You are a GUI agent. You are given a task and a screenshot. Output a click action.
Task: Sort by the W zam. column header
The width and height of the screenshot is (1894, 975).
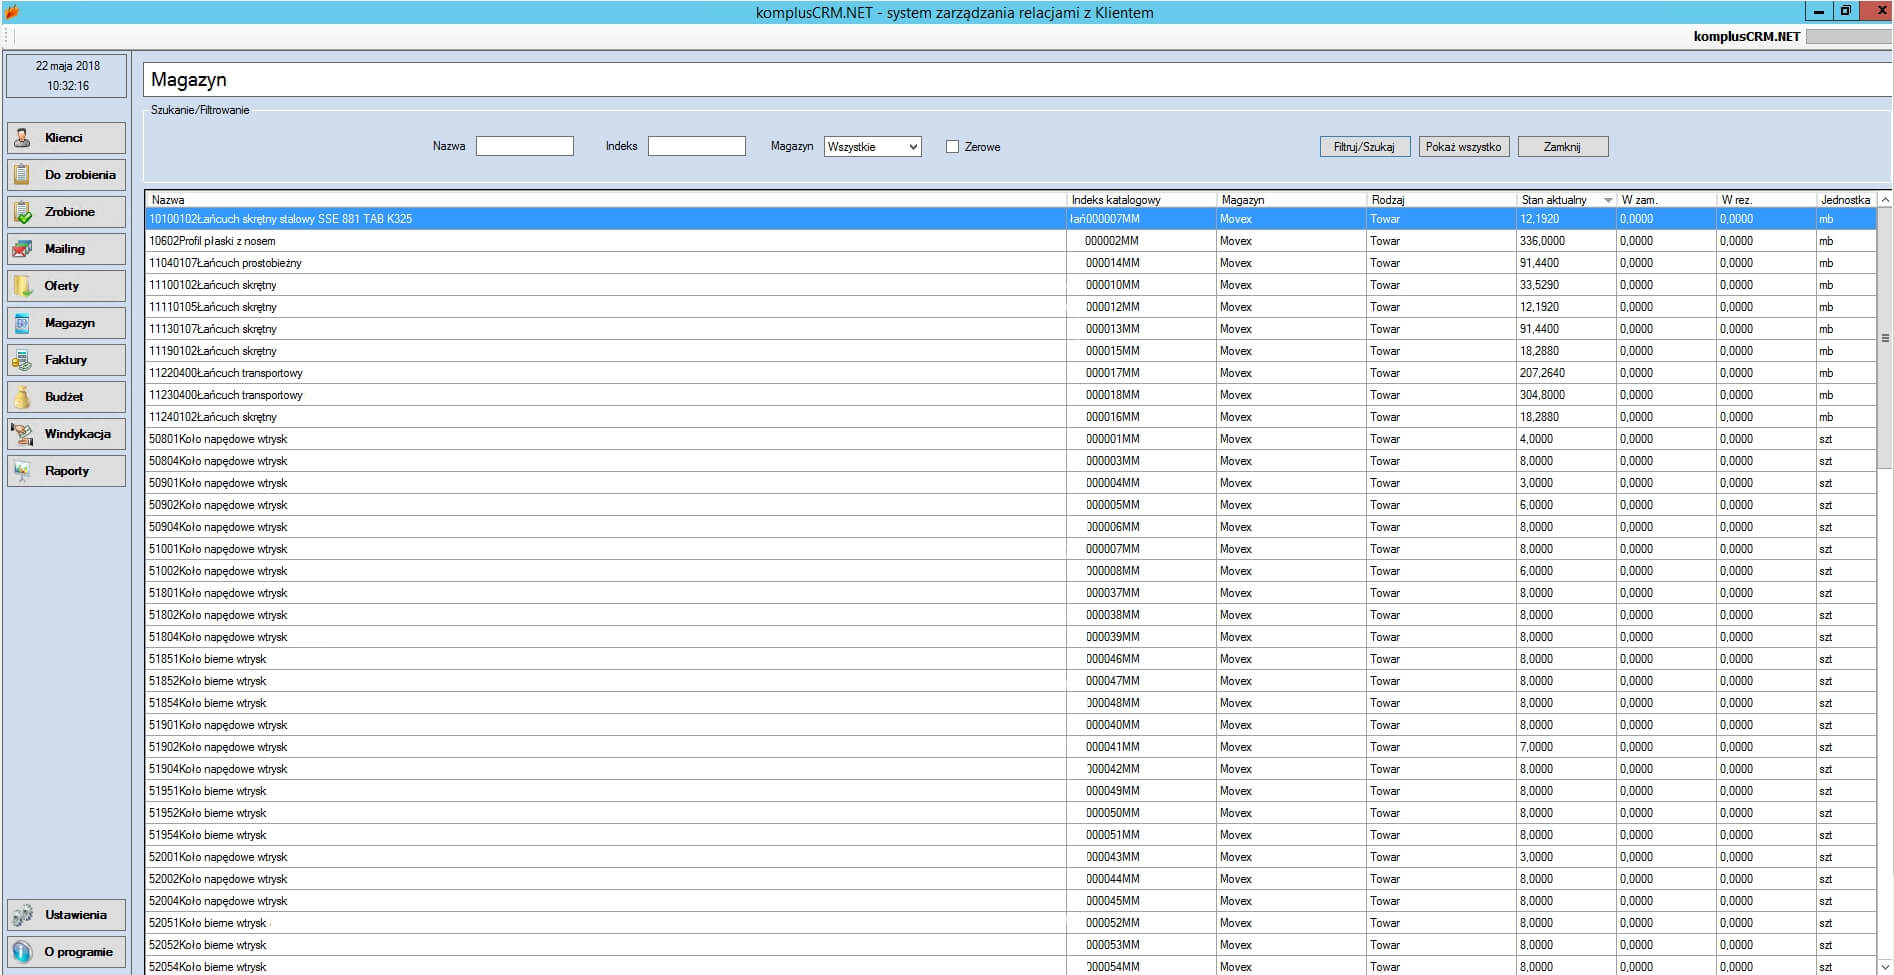pyautogui.click(x=1666, y=200)
